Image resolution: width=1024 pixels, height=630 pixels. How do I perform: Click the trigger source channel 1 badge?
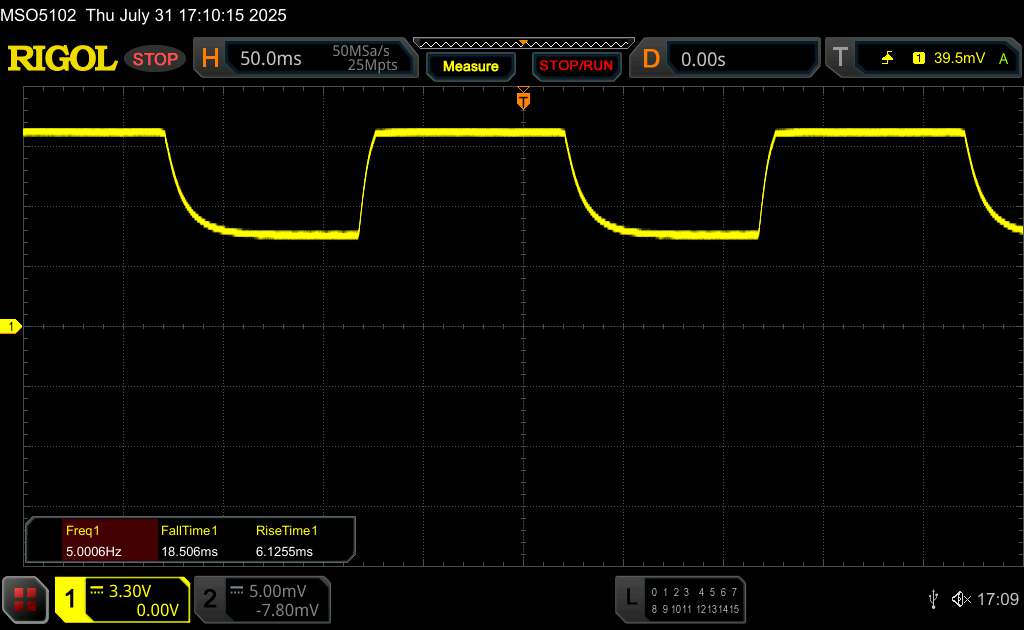pyautogui.click(x=919, y=58)
